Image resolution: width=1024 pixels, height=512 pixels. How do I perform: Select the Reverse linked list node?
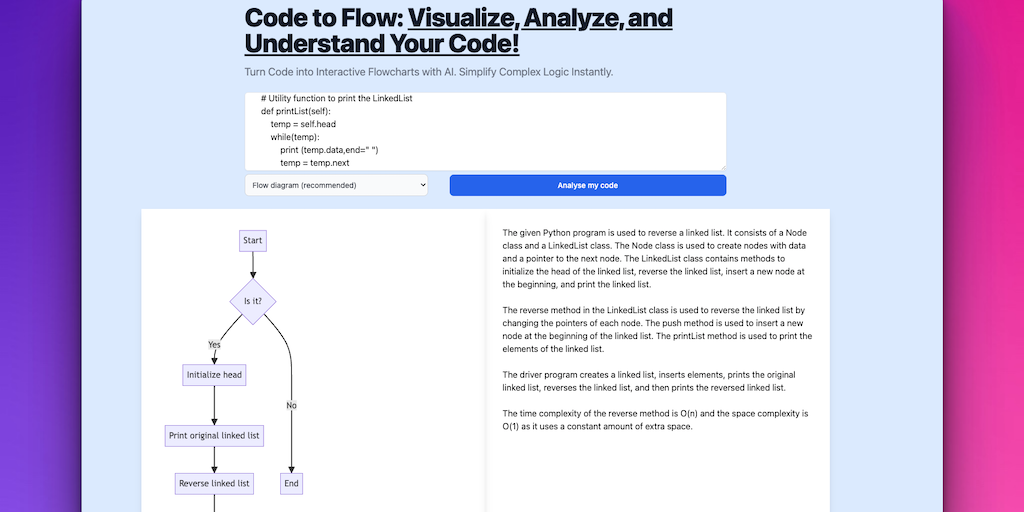point(214,483)
